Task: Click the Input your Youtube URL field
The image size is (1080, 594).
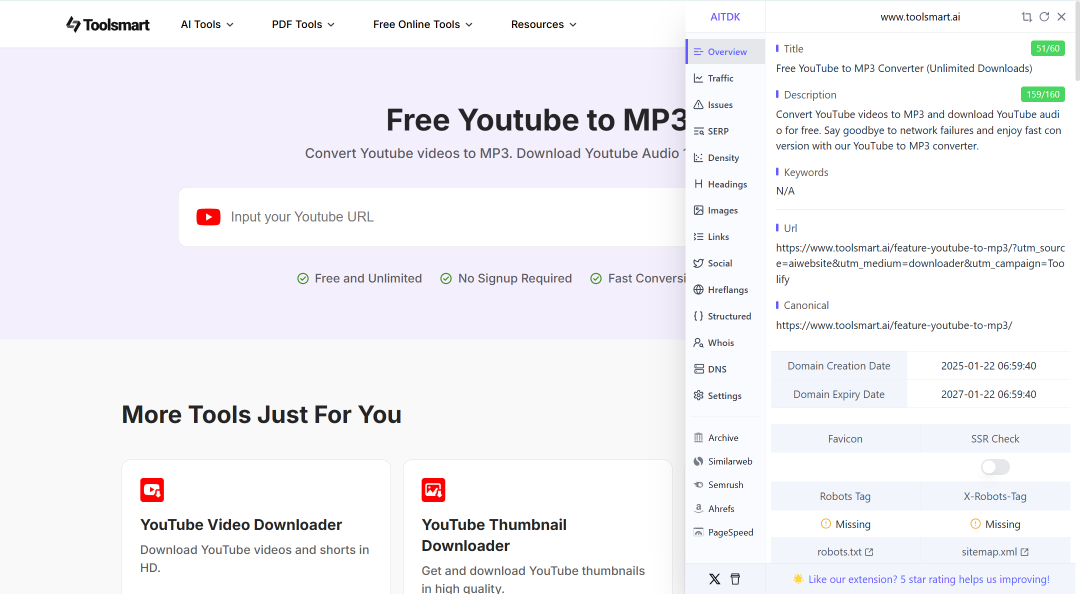Action: tap(455, 217)
